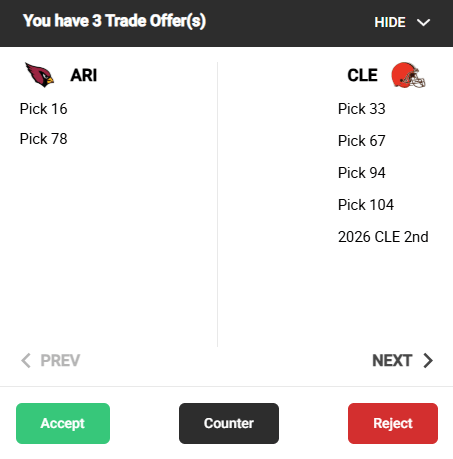Viewport: 453px width, 459px height.
Task: Click the Cleveland Browns helmet logo
Action: click(x=409, y=75)
